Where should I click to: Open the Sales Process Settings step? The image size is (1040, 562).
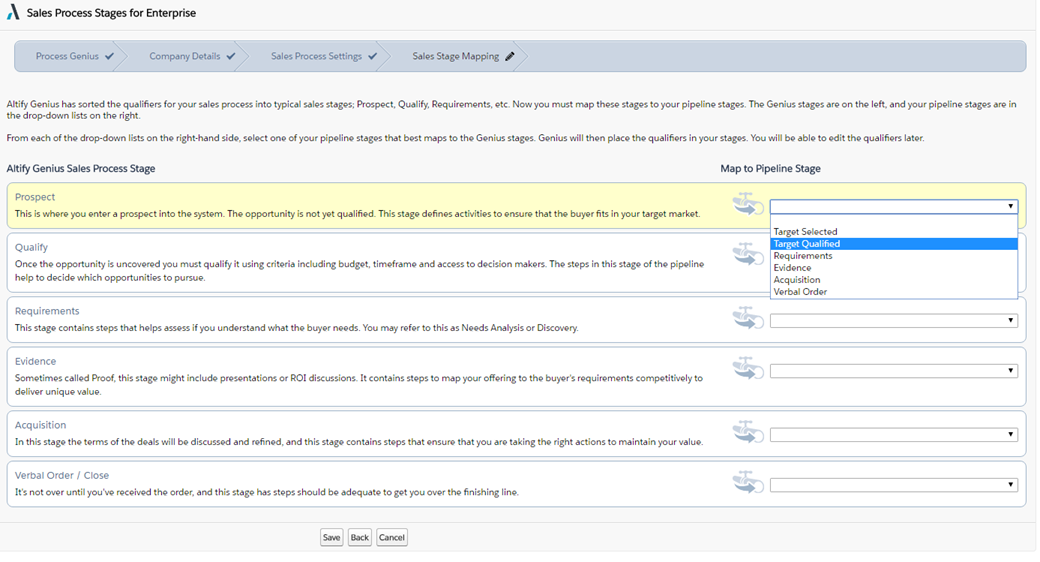(316, 56)
